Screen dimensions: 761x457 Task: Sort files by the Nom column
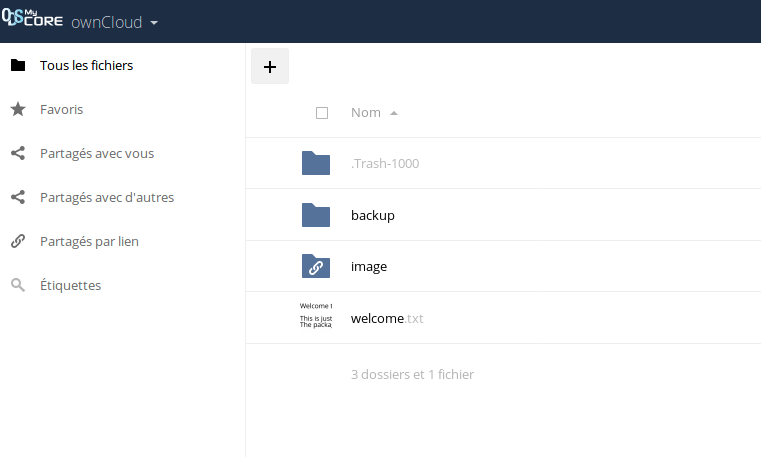pyautogui.click(x=366, y=113)
